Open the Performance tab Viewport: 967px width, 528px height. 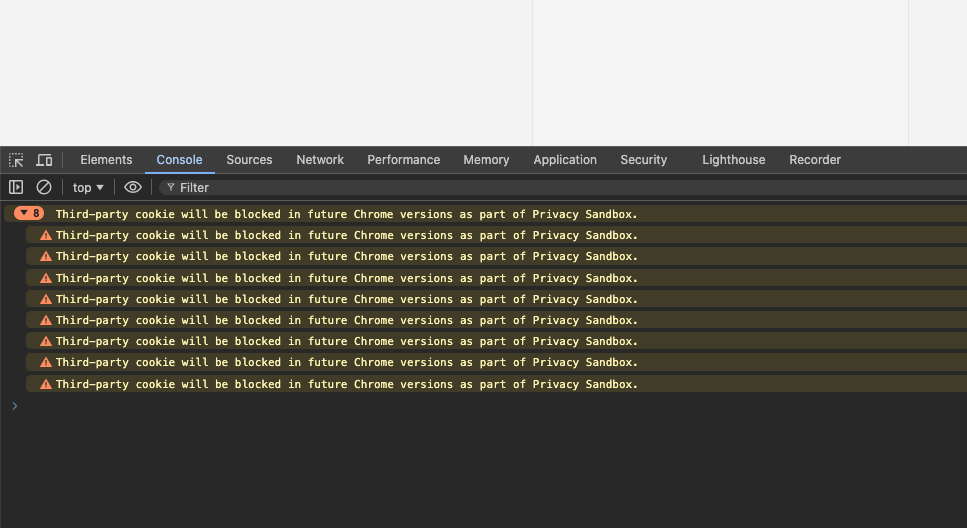pos(403,160)
